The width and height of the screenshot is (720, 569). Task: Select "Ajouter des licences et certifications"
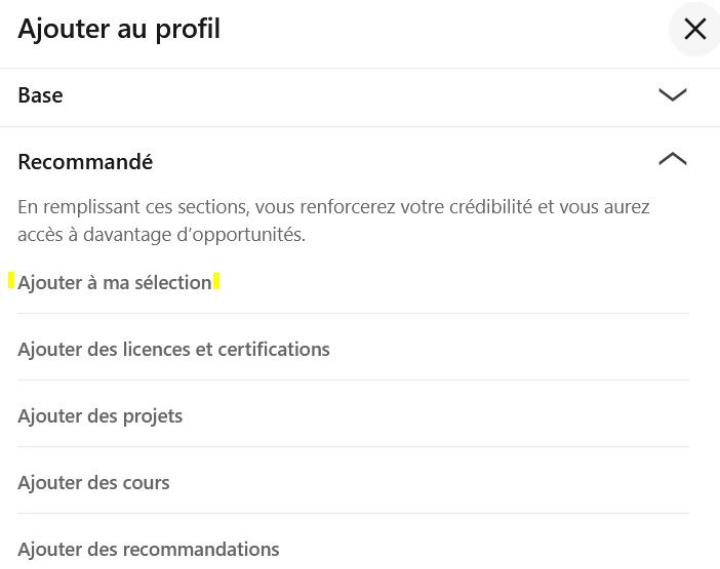pyautogui.click(x=174, y=350)
